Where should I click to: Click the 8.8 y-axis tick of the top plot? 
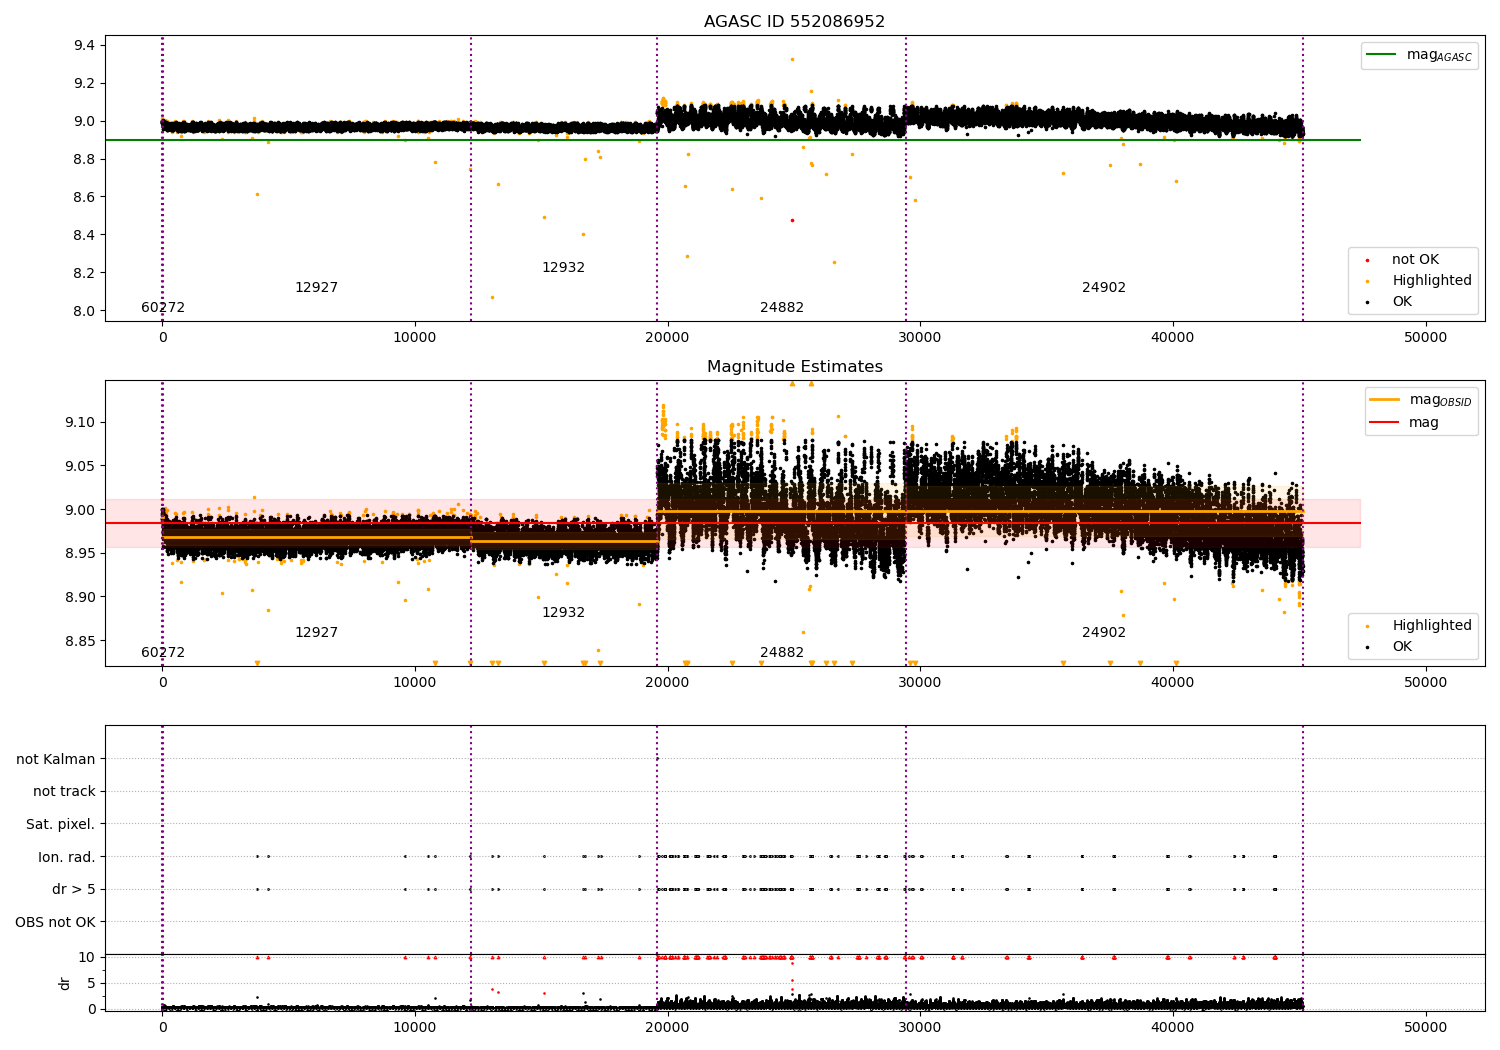tap(84, 160)
